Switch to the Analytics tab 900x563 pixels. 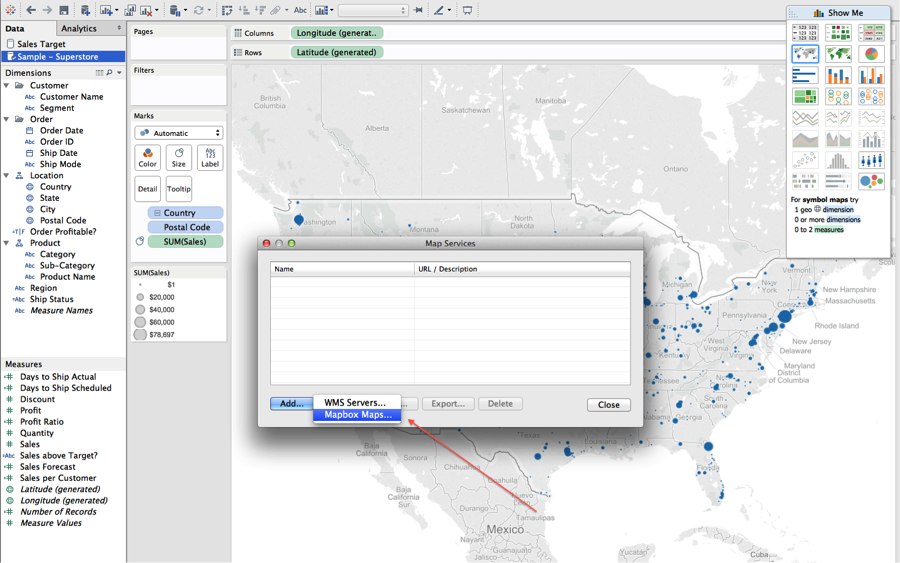pyautogui.click(x=79, y=29)
